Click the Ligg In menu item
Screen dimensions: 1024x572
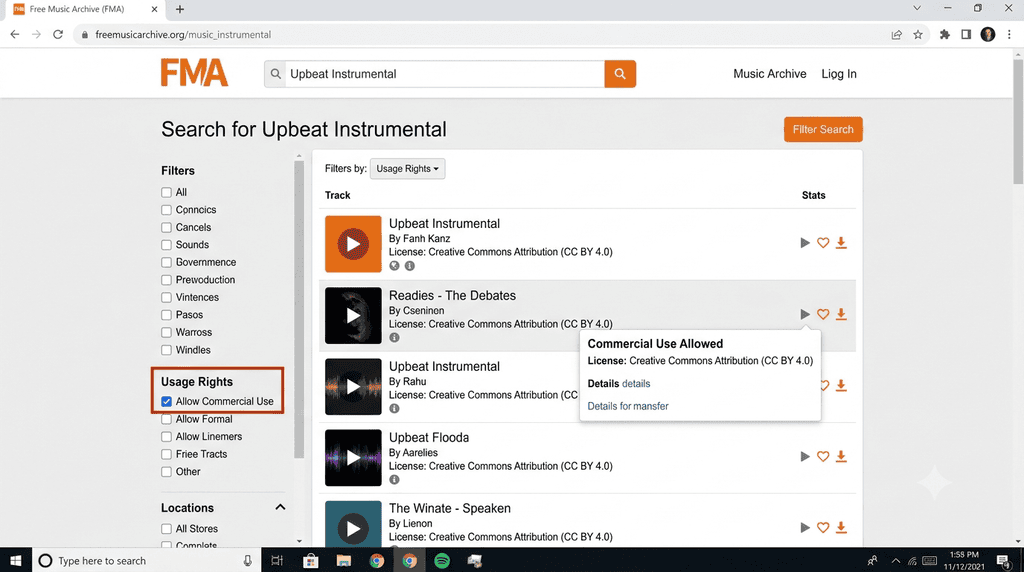839,74
